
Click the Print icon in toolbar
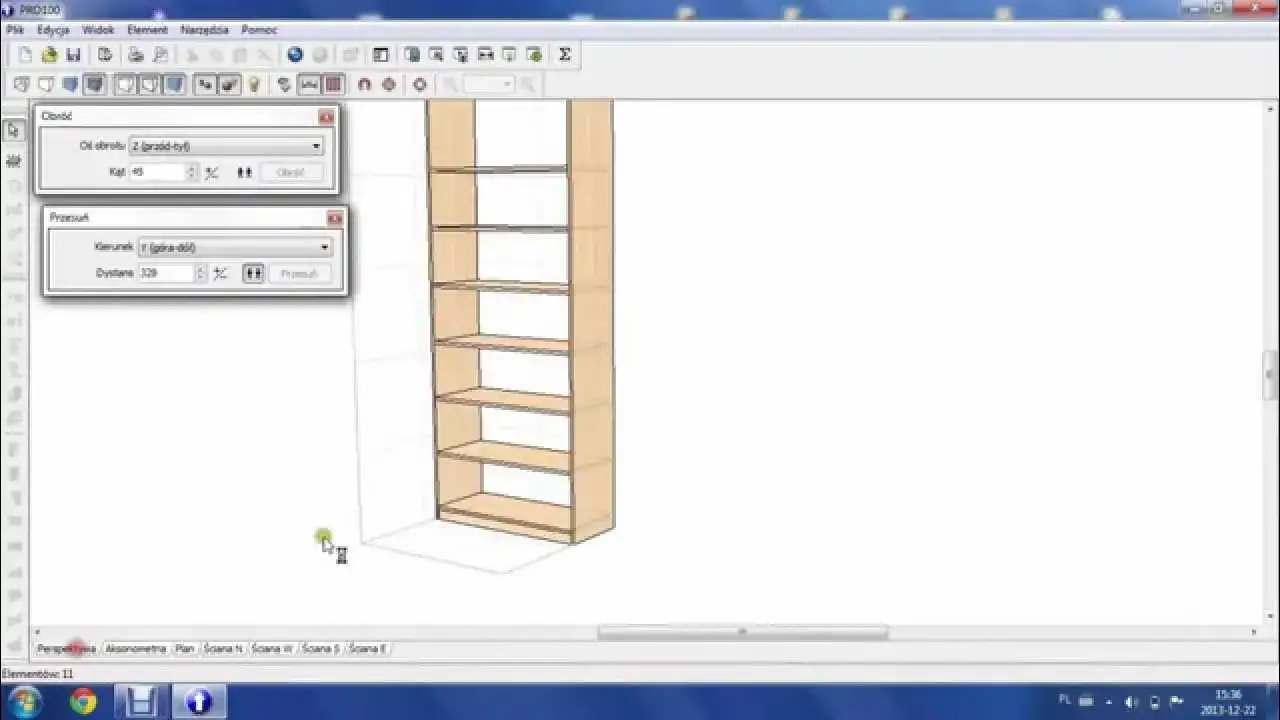(x=136, y=55)
